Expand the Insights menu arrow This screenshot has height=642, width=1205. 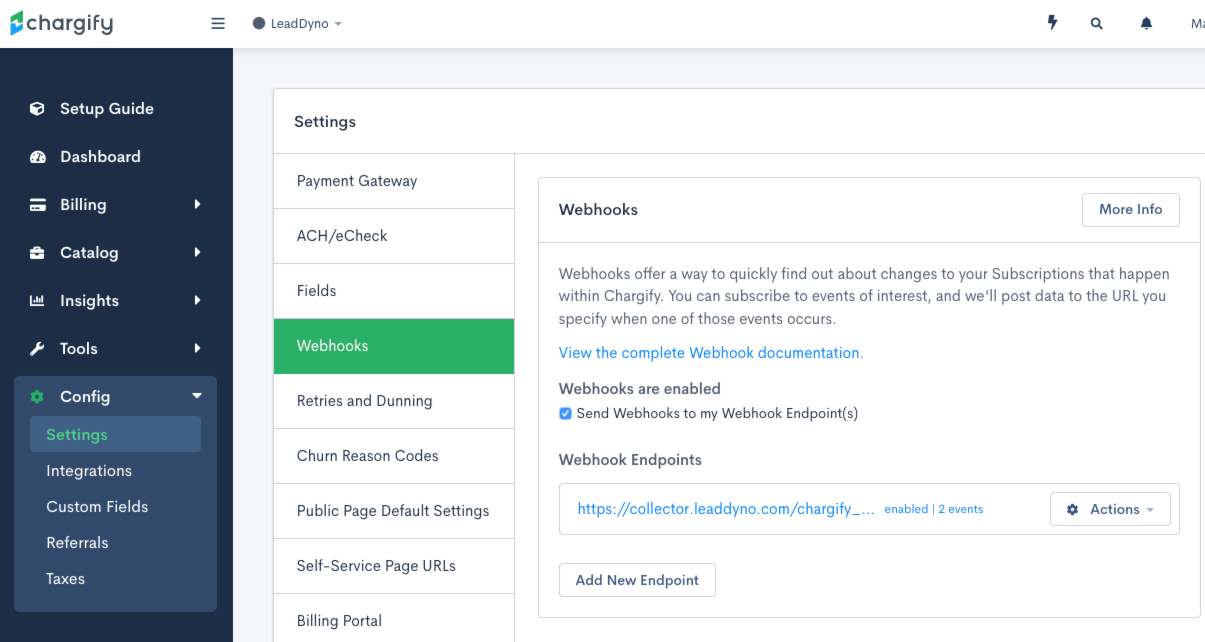tap(197, 300)
